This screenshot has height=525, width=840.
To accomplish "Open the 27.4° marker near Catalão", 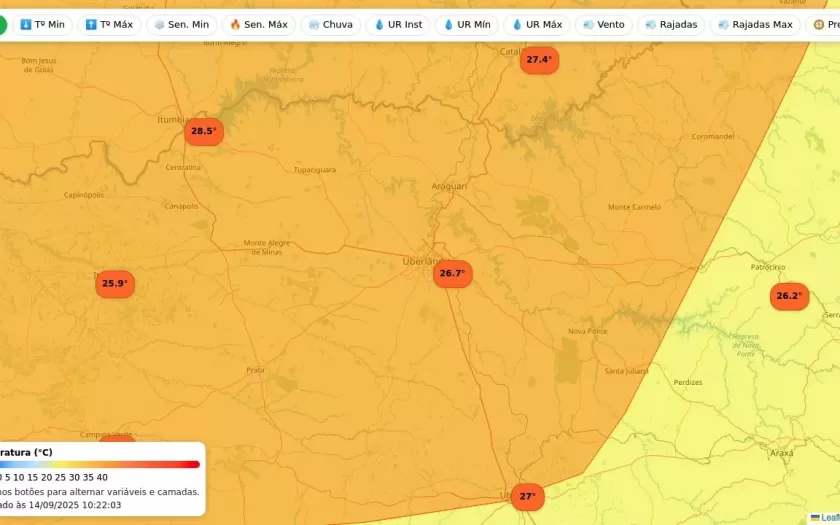I will [539, 60].
